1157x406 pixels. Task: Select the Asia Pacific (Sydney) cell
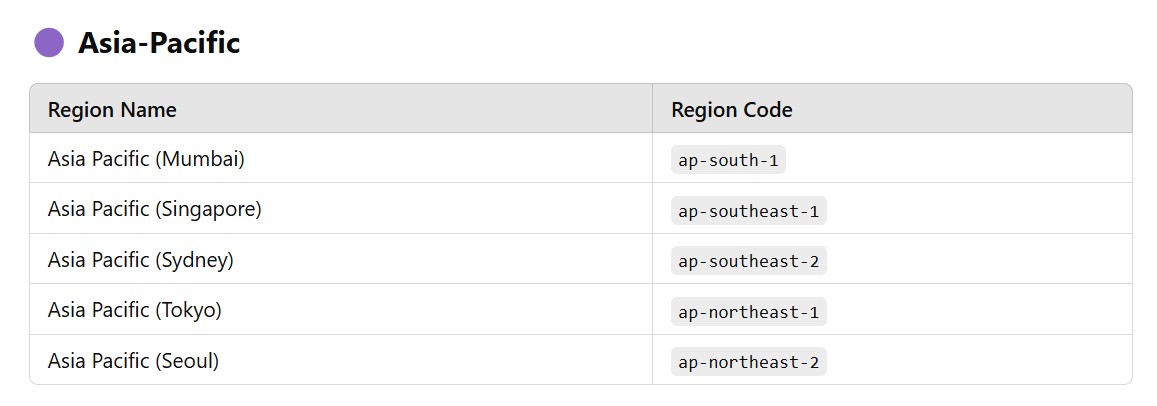140,260
